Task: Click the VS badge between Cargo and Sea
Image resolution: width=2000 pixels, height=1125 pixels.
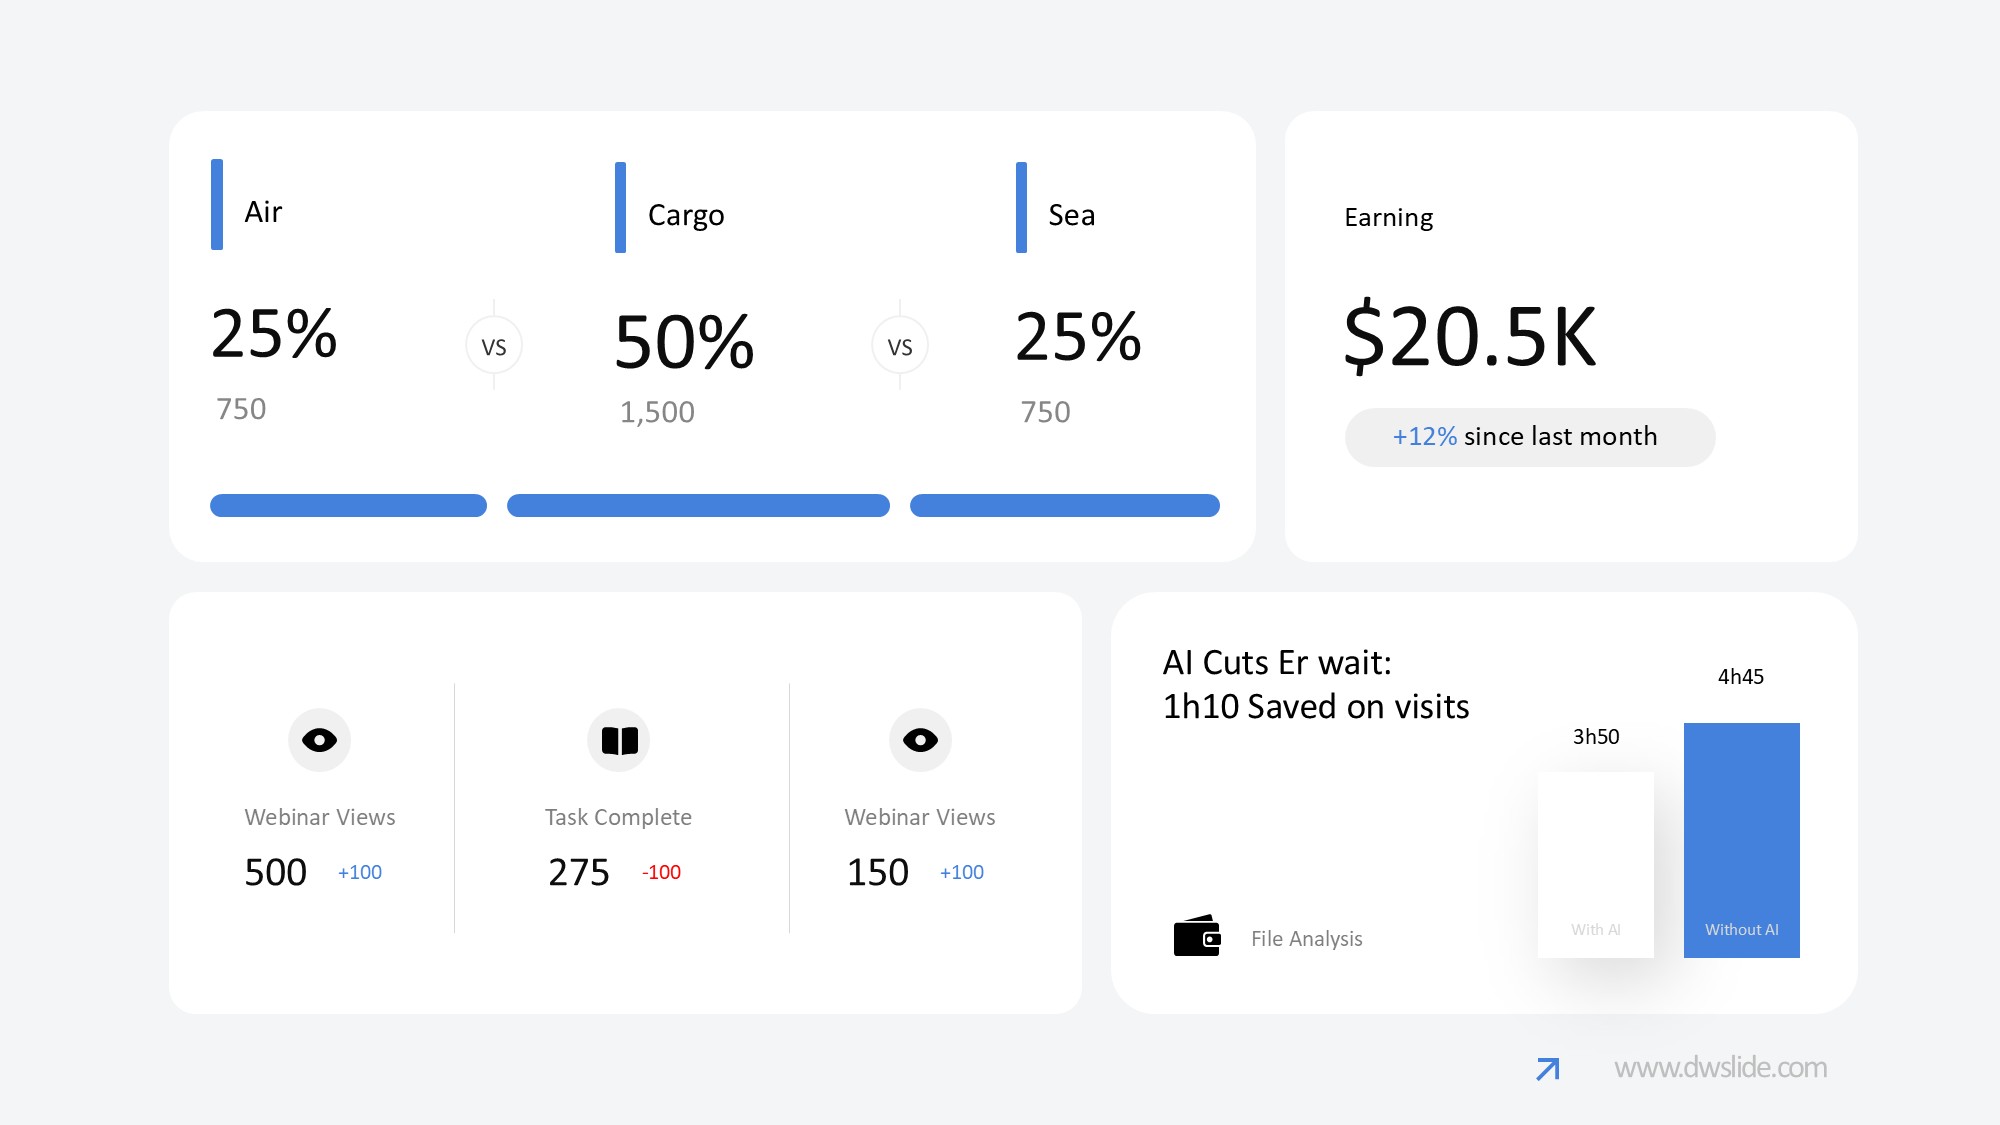Action: click(x=900, y=346)
